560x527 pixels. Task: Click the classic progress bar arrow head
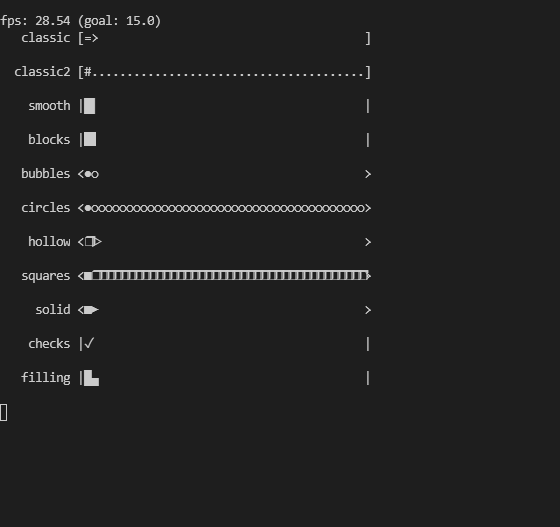tap(95, 38)
